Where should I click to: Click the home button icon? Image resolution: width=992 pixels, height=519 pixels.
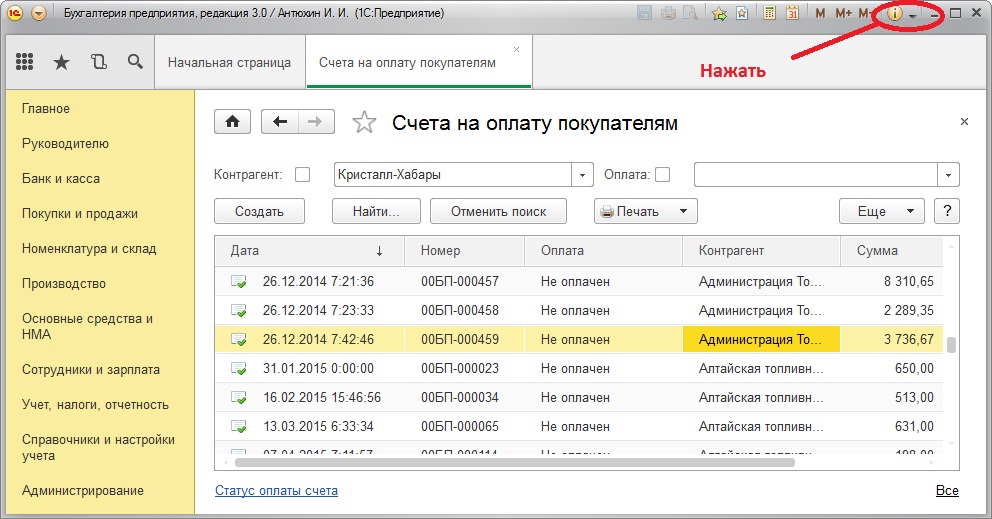point(232,122)
